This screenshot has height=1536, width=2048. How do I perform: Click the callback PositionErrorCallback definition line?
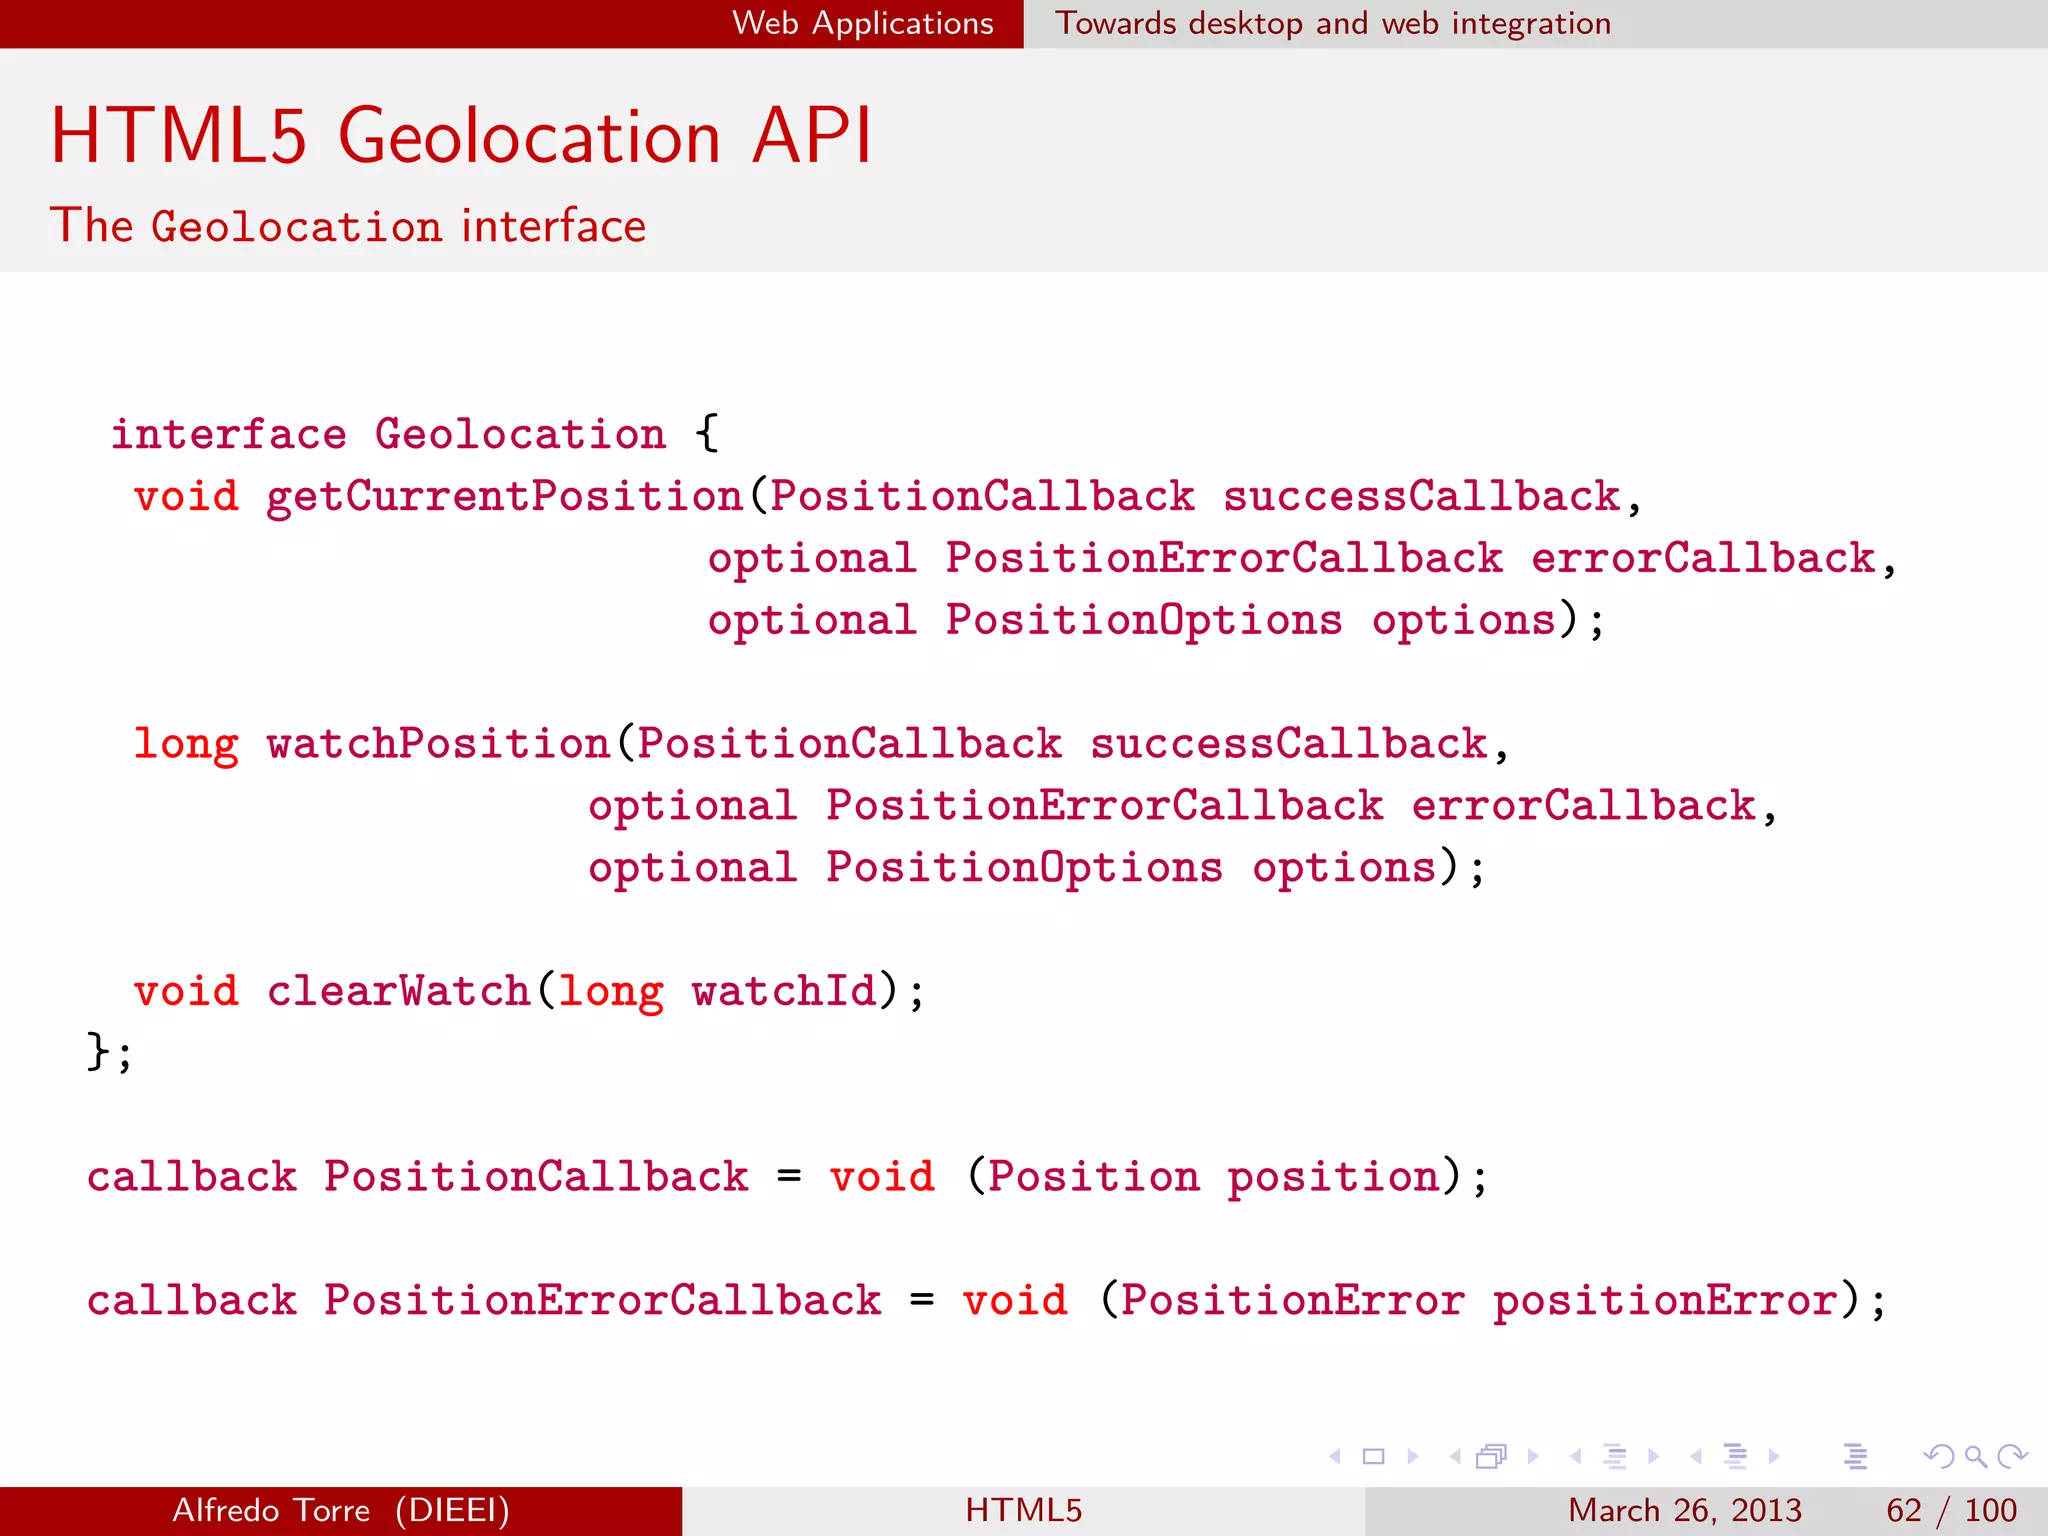coord(987,1301)
